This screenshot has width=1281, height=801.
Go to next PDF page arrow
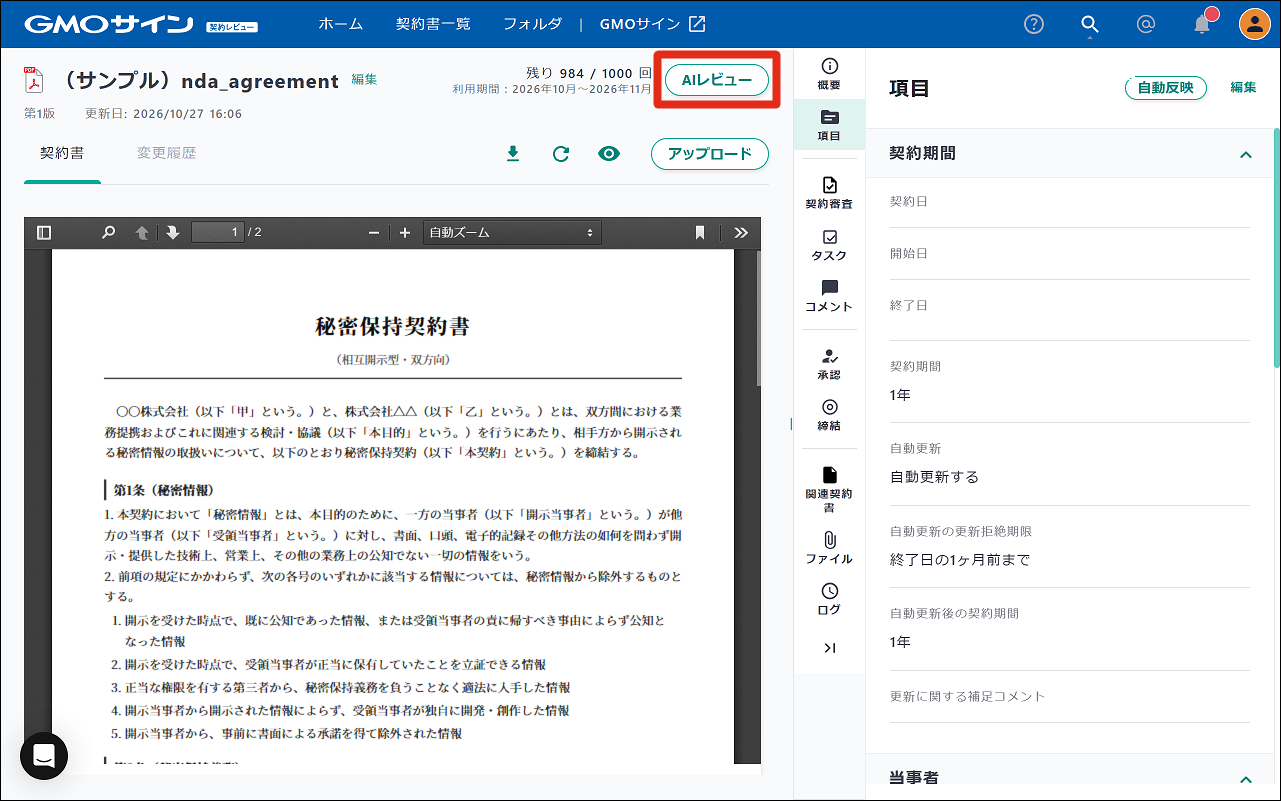[172, 232]
